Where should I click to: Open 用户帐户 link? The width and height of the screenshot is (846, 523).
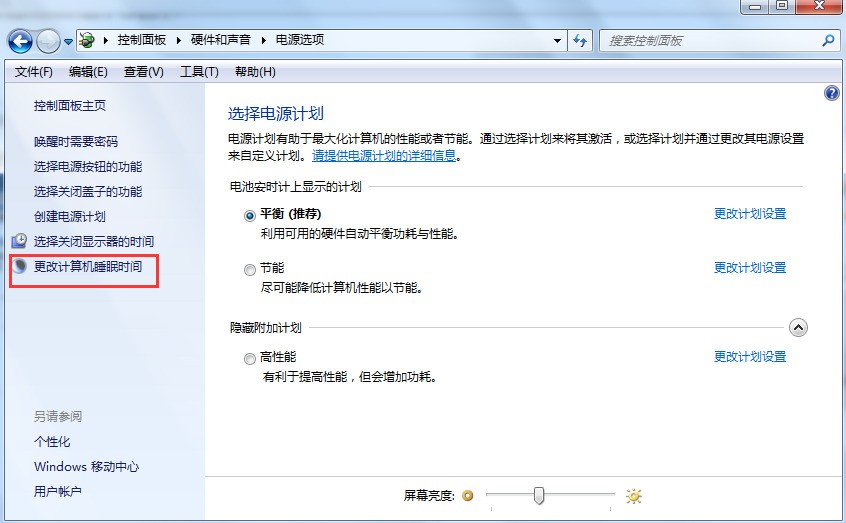click(58, 492)
